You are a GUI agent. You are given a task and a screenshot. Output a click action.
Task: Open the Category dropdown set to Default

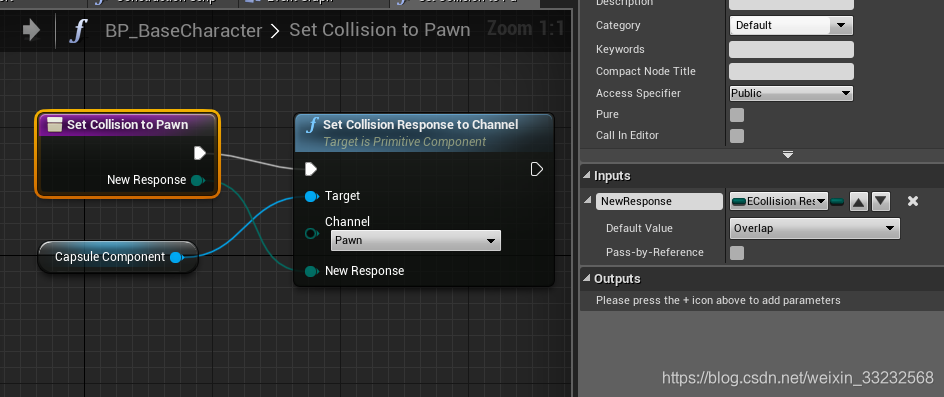coord(791,25)
